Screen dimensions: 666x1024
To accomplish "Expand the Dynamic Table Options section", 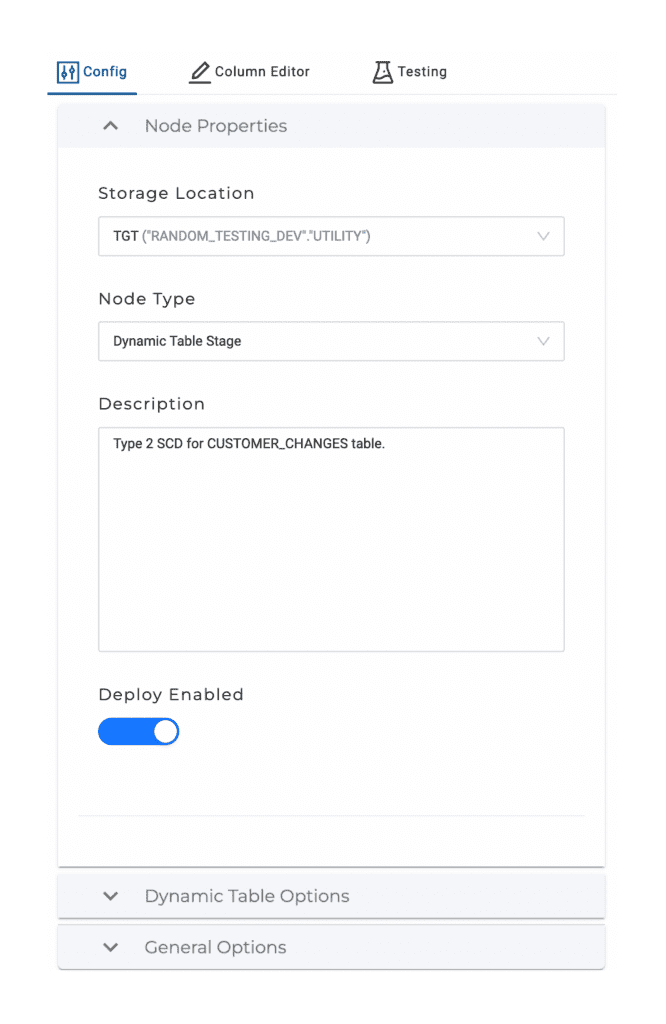I will pos(331,896).
